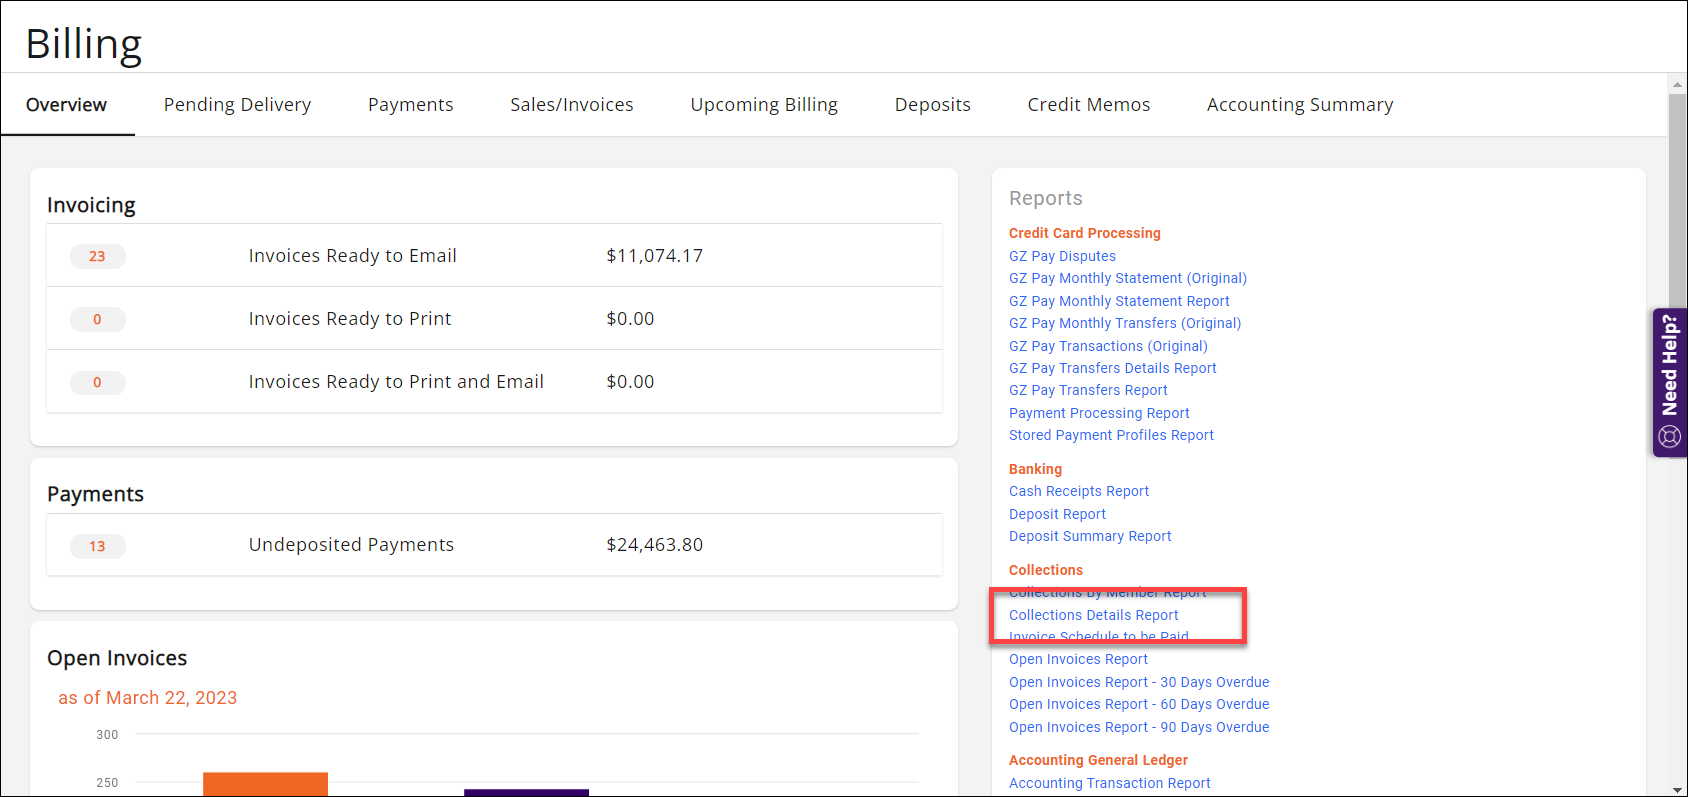Image resolution: width=1688 pixels, height=797 pixels.
Task: Open the Collections Details Report link
Action: click(1093, 615)
